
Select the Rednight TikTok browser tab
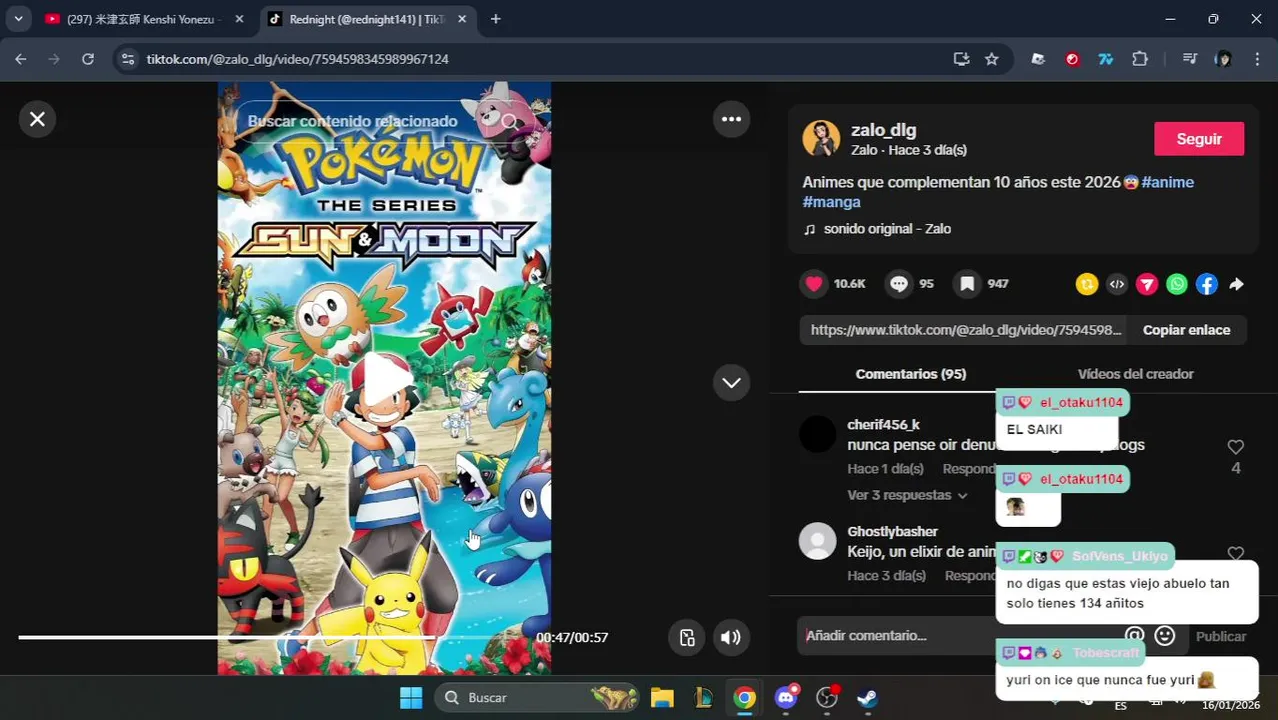pyautogui.click(x=367, y=19)
